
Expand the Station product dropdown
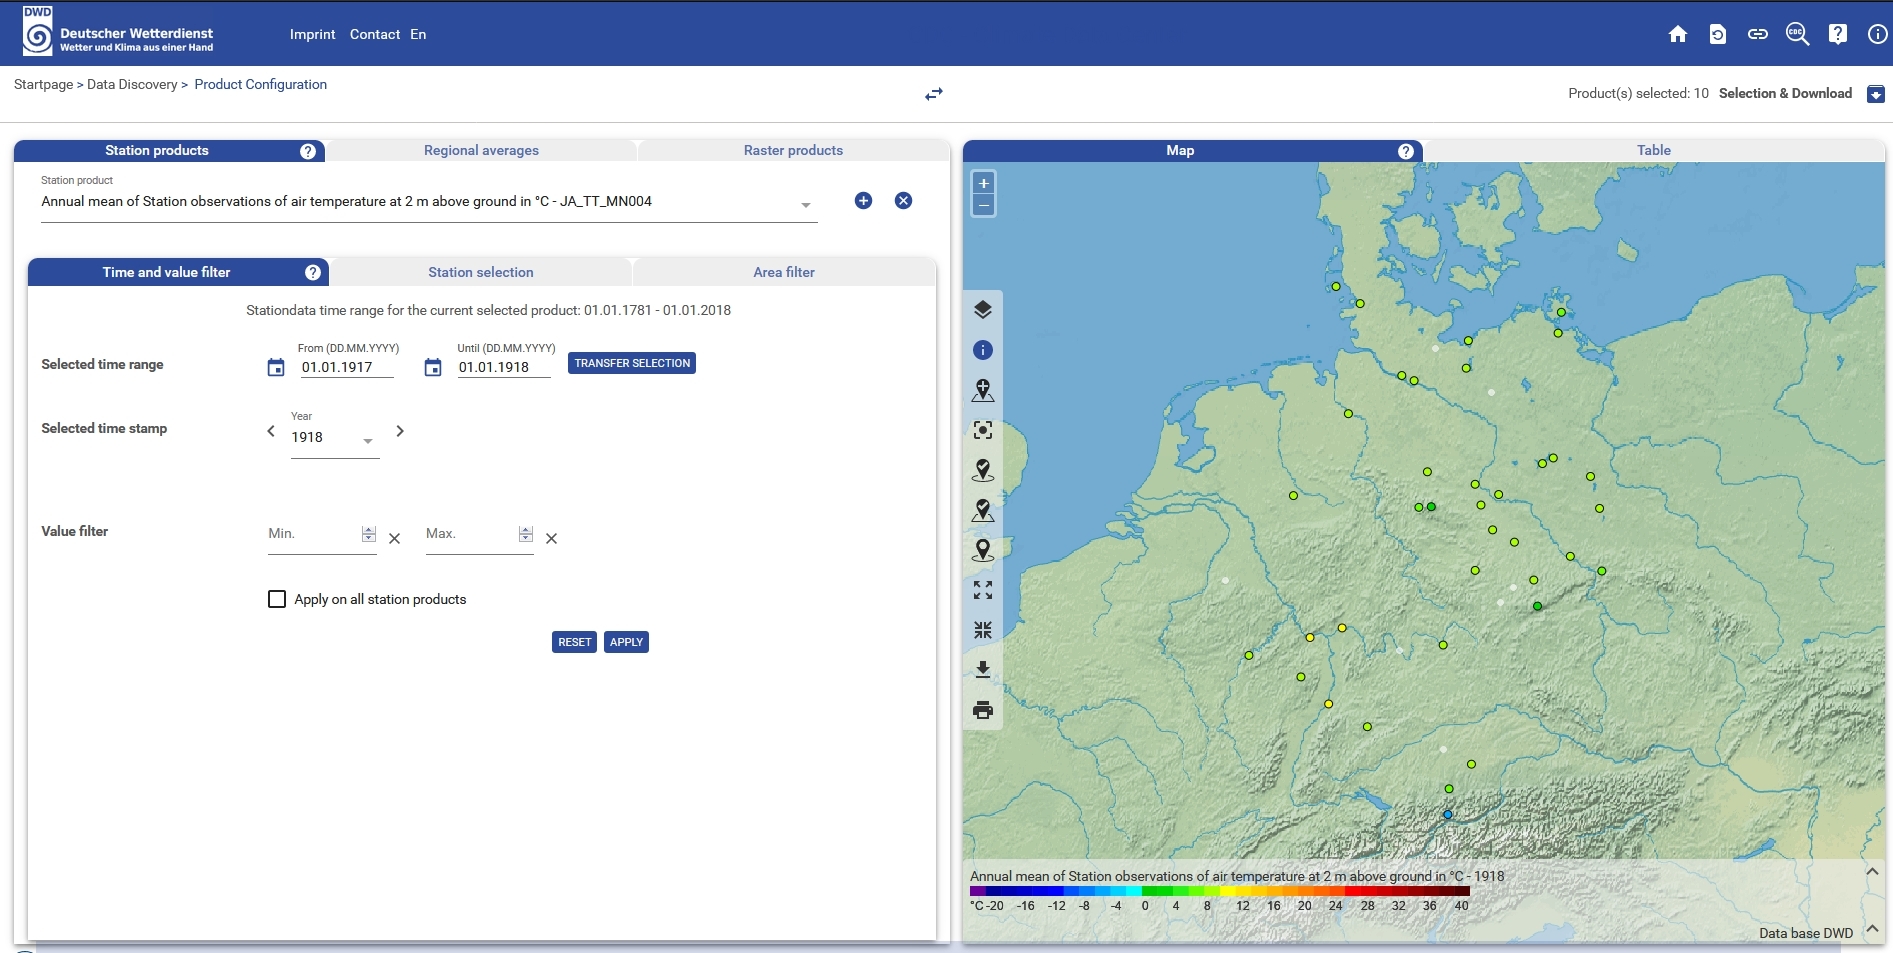pos(805,204)
